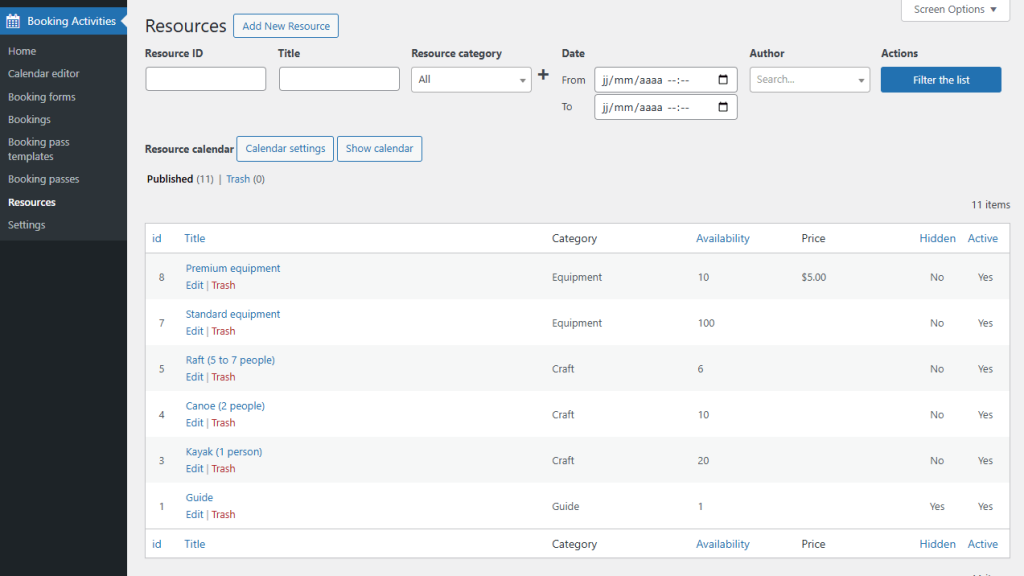The image size is (1024, 576).
Task: Go to Booking forms menu item
Action: pos(42,97)
